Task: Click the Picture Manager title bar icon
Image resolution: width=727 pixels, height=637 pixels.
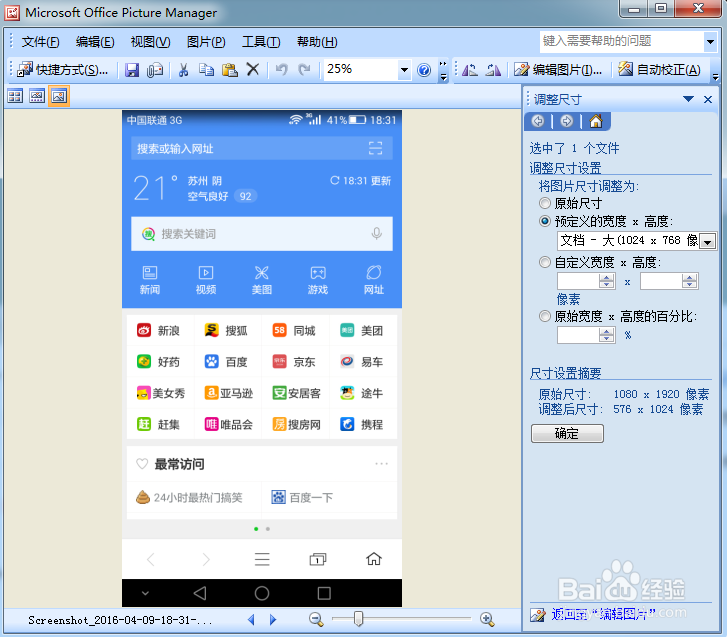Action: 12,13
